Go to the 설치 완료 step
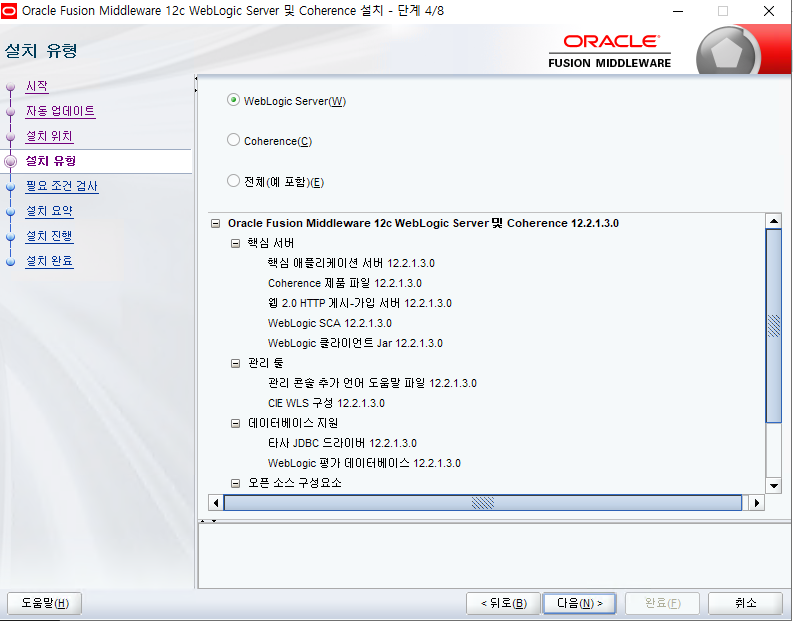 (49, 261)
